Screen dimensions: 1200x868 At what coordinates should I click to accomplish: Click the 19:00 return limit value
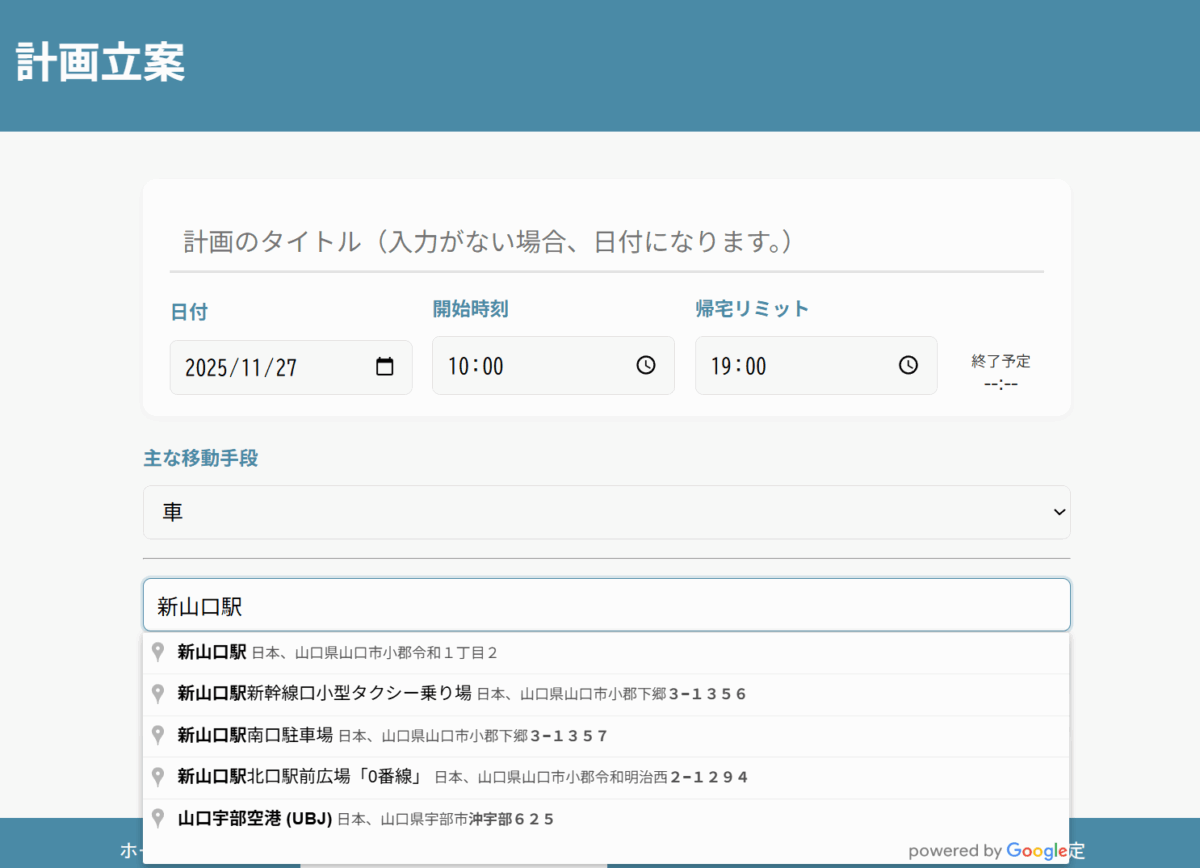point(739,366)
